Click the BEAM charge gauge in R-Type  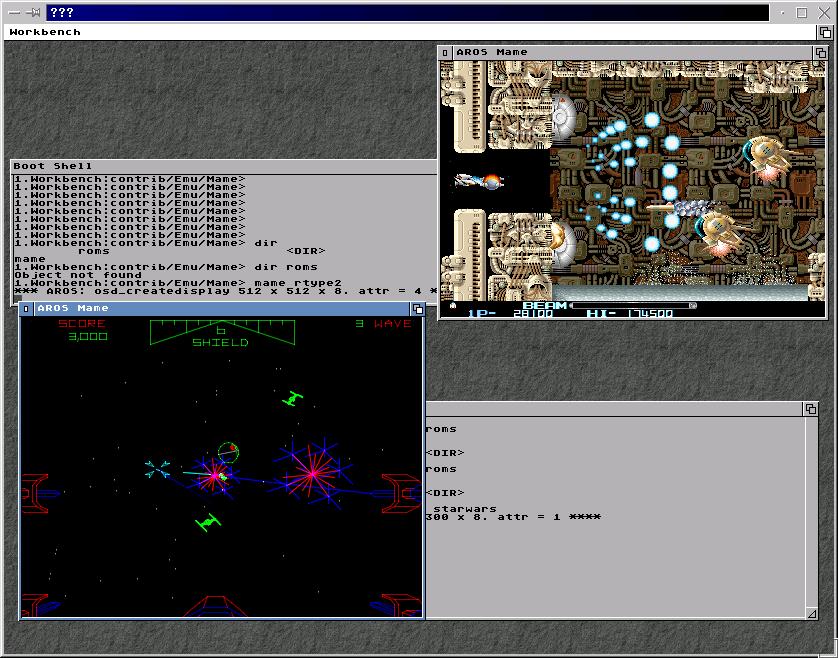coord(632,305)
